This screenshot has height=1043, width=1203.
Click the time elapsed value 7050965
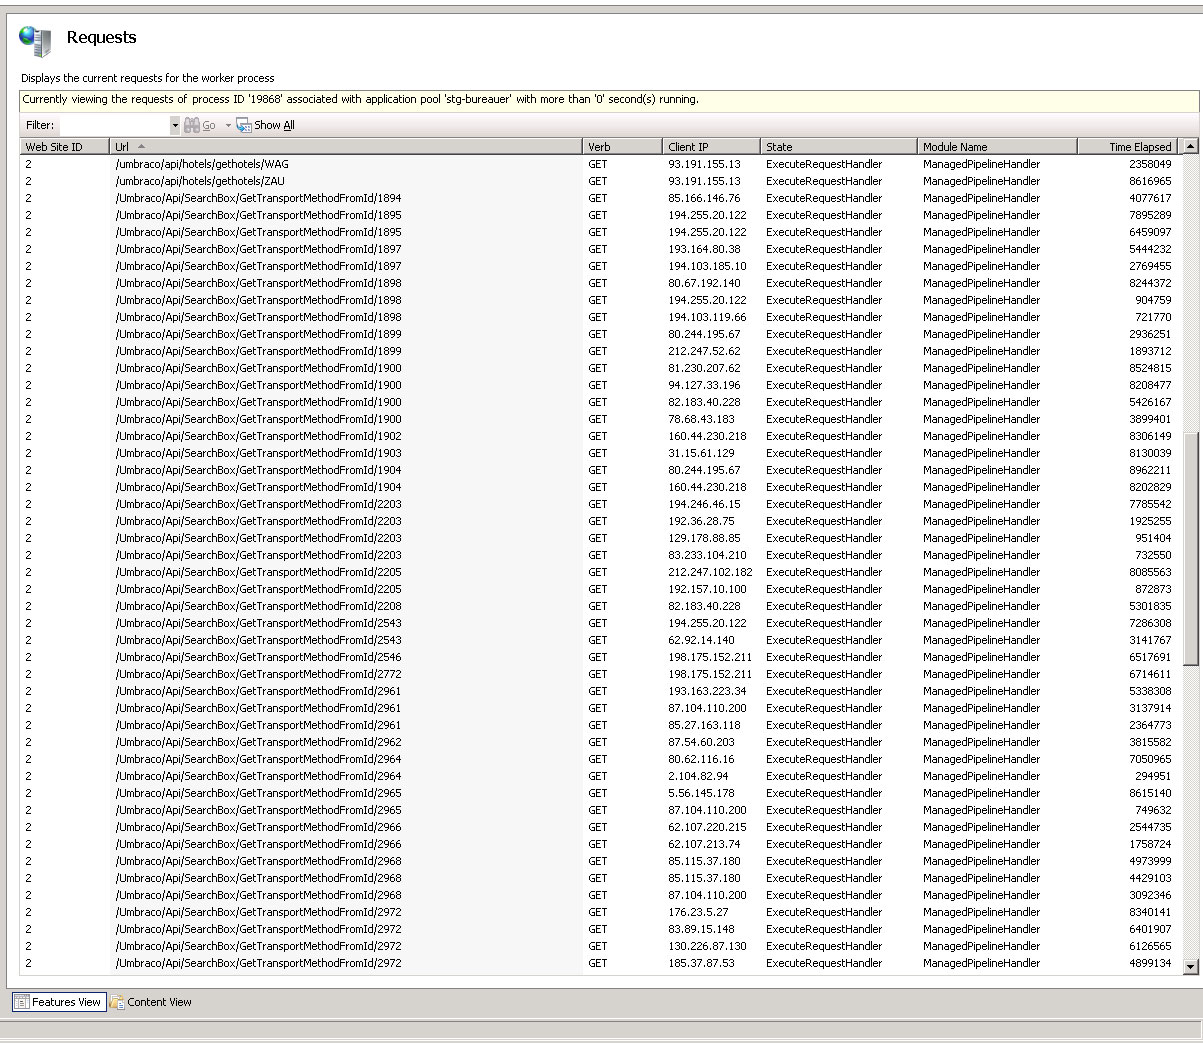point(1150,759)
